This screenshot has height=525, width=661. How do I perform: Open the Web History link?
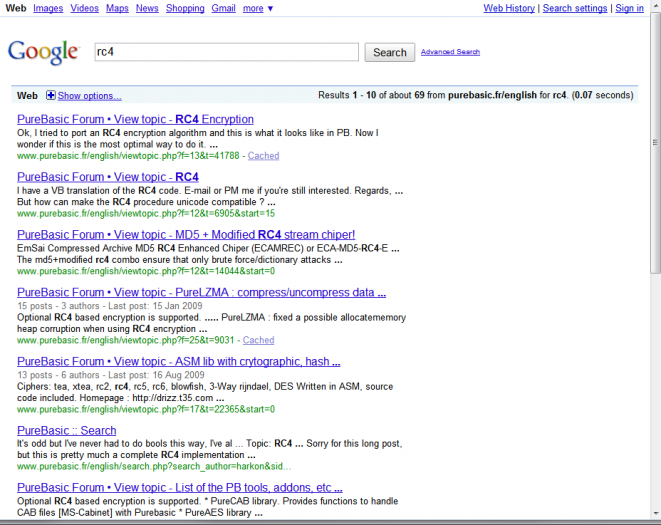(509, 8)
